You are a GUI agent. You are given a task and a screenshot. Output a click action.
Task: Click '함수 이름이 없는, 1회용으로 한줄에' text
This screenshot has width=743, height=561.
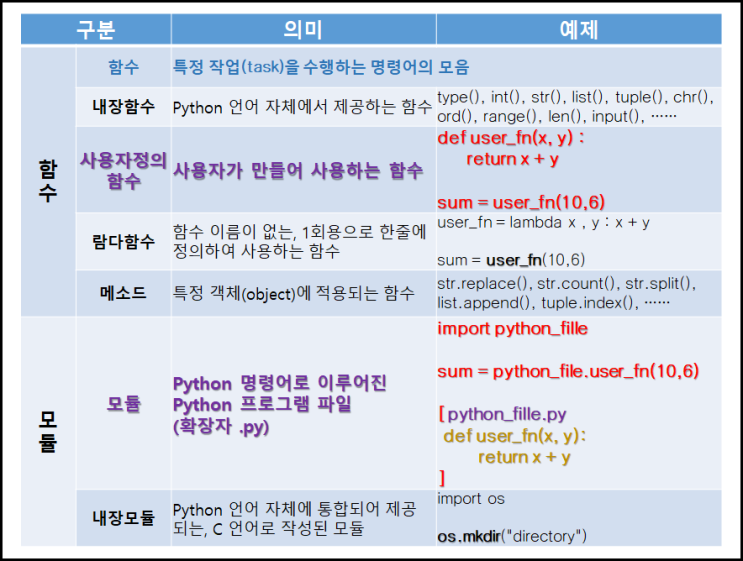pyautogui.click(x=299, y=232)
